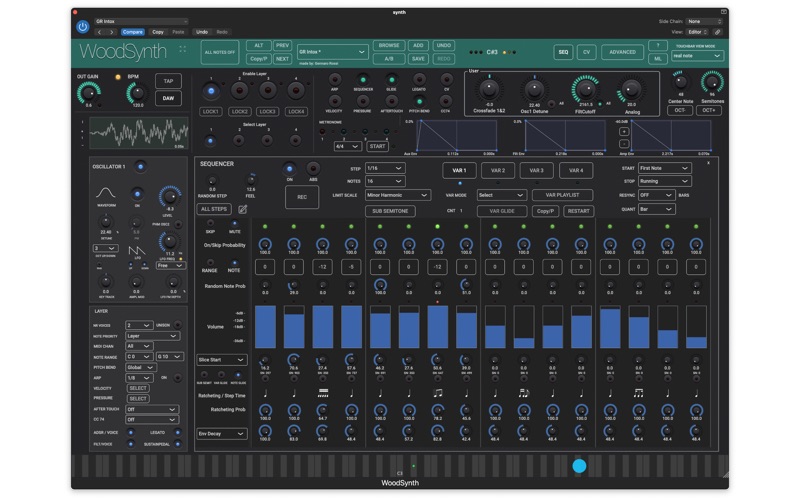The image size is (800, 500).
Task: Click the VAR PLAYLIST button
Action: pos(562,195)
